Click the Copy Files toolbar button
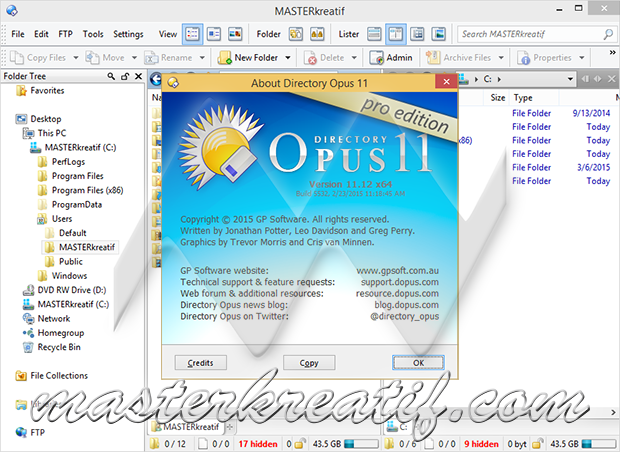The image size is (620, 452). (38, 58)
